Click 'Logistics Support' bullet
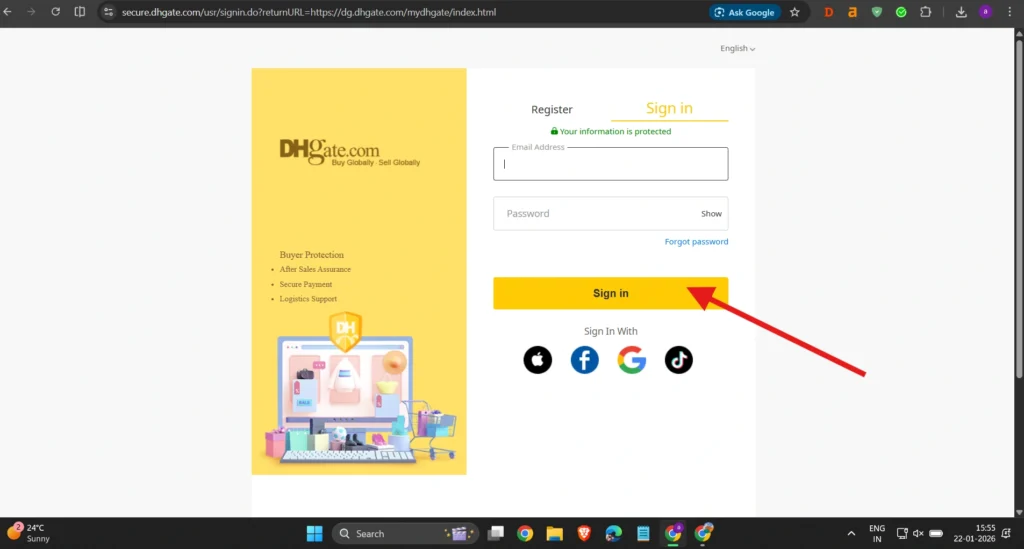 [x=308, y=298]
